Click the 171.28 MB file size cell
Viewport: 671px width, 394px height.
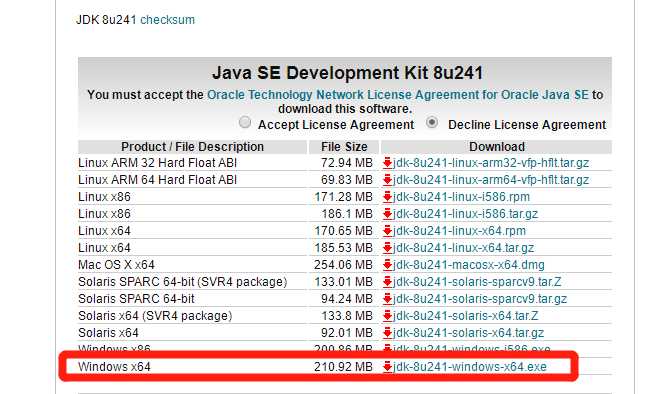tap(343, 197)
